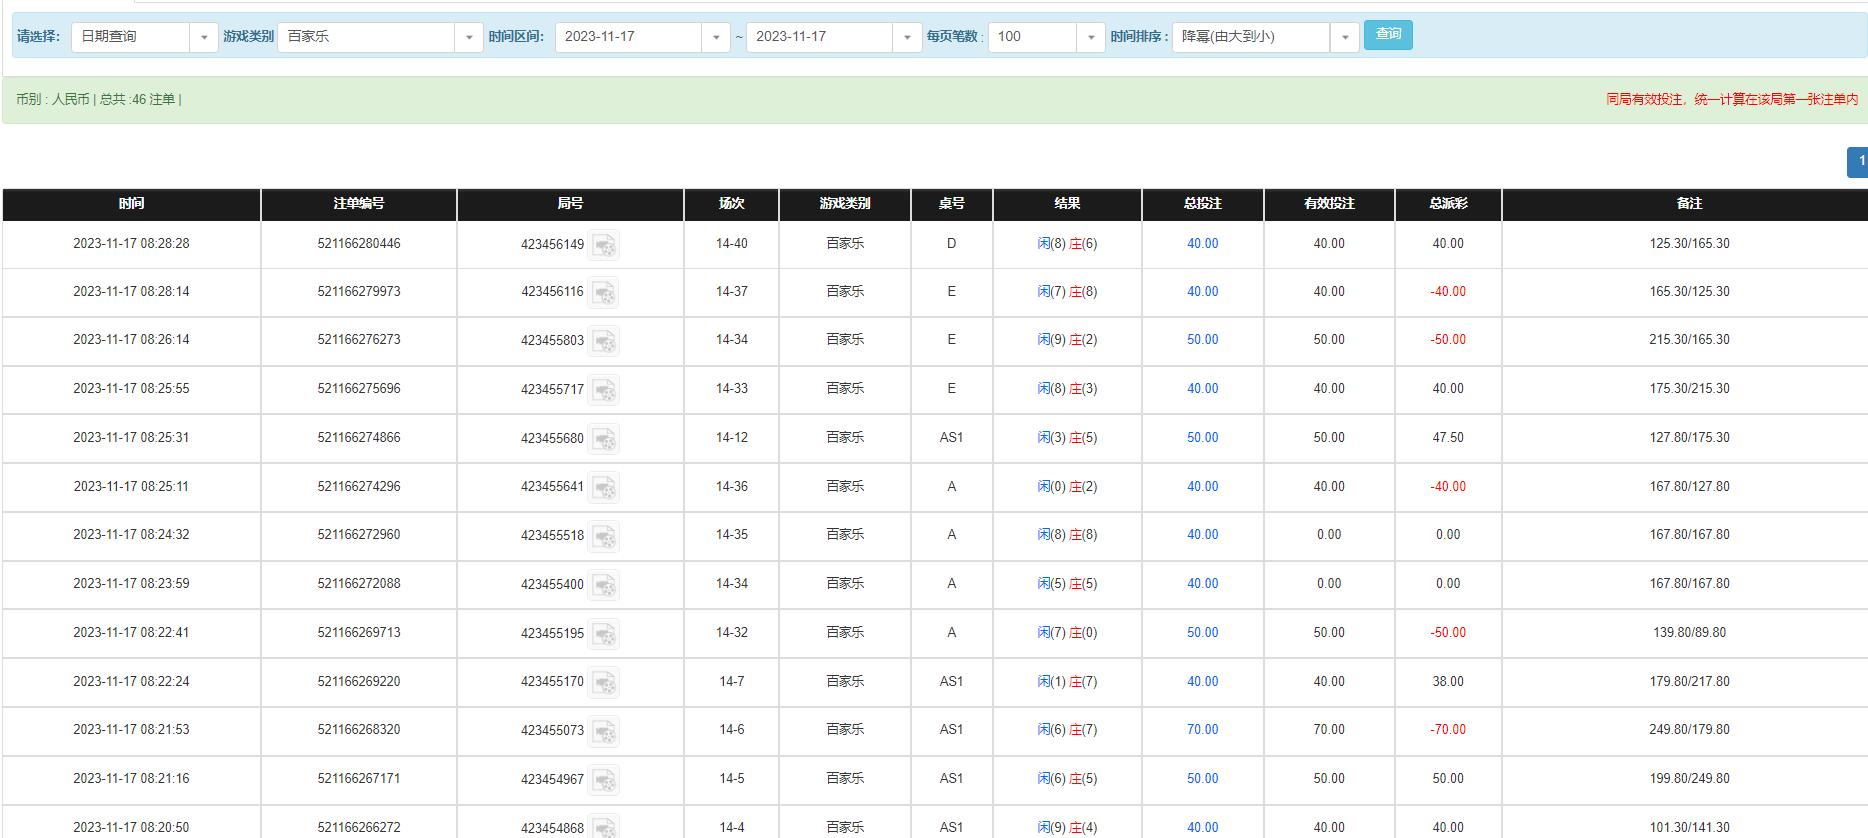The width and height of the screenshot is (1868, 838).
Task: Select order number 521166272088
Action: [359, 584]
